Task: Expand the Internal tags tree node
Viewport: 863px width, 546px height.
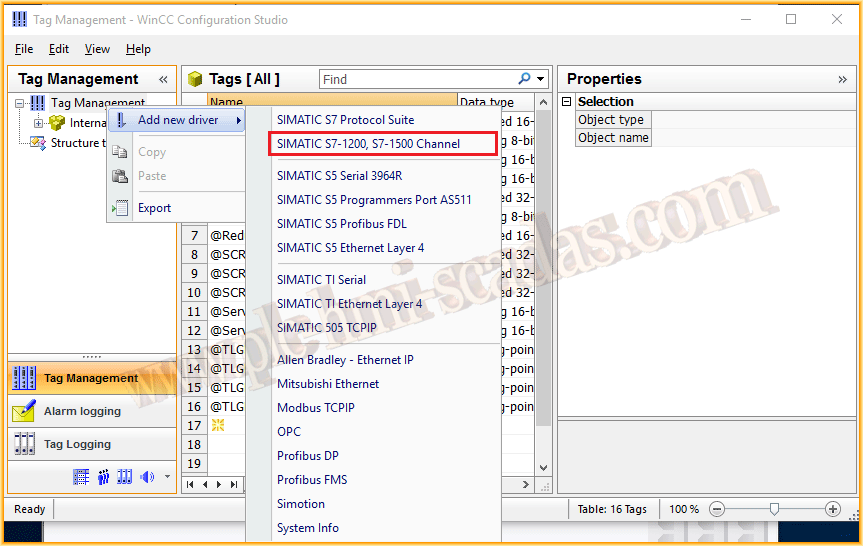Action: pos(39,123)
